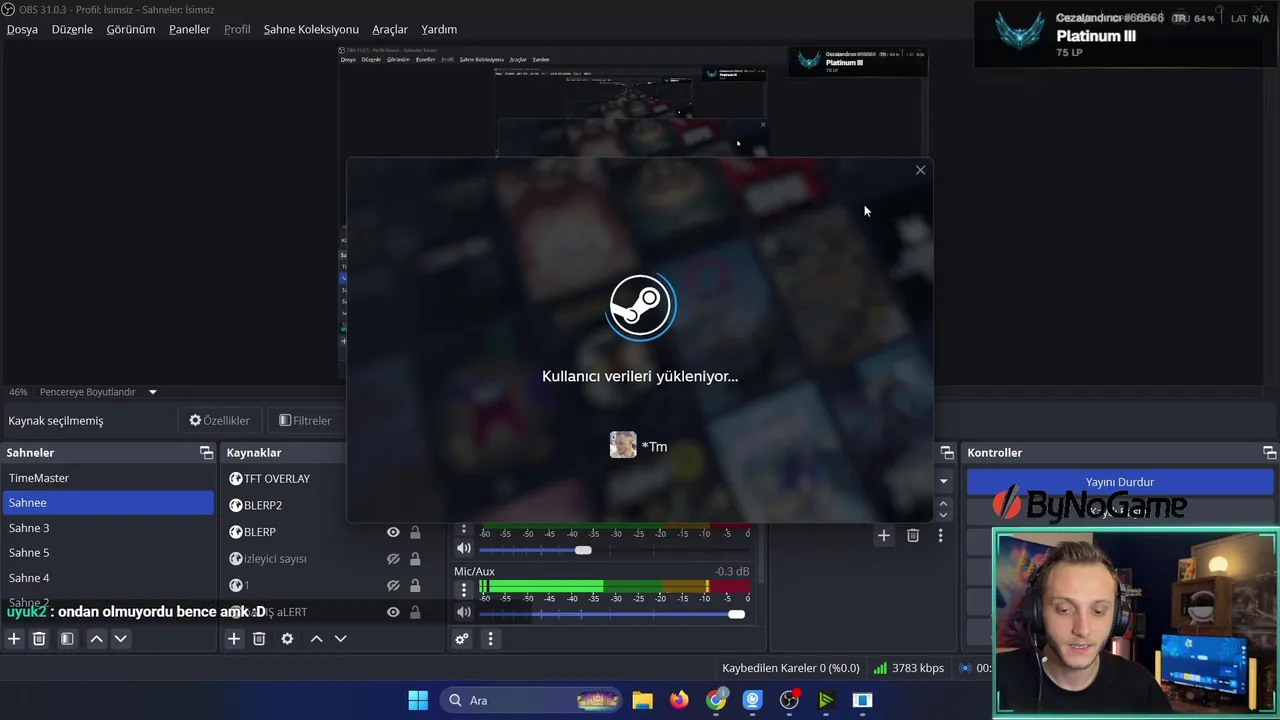Open the mixer toolbar three-dot menu
The height and width of the screenshot is (720, 1280).
490,638
